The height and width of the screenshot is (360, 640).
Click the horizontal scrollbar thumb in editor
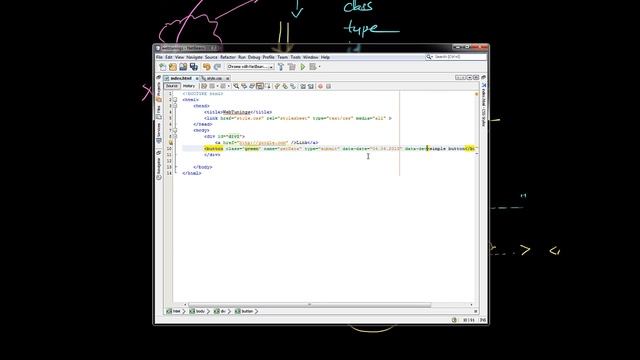pyautogui.click(x=310, y=304)
